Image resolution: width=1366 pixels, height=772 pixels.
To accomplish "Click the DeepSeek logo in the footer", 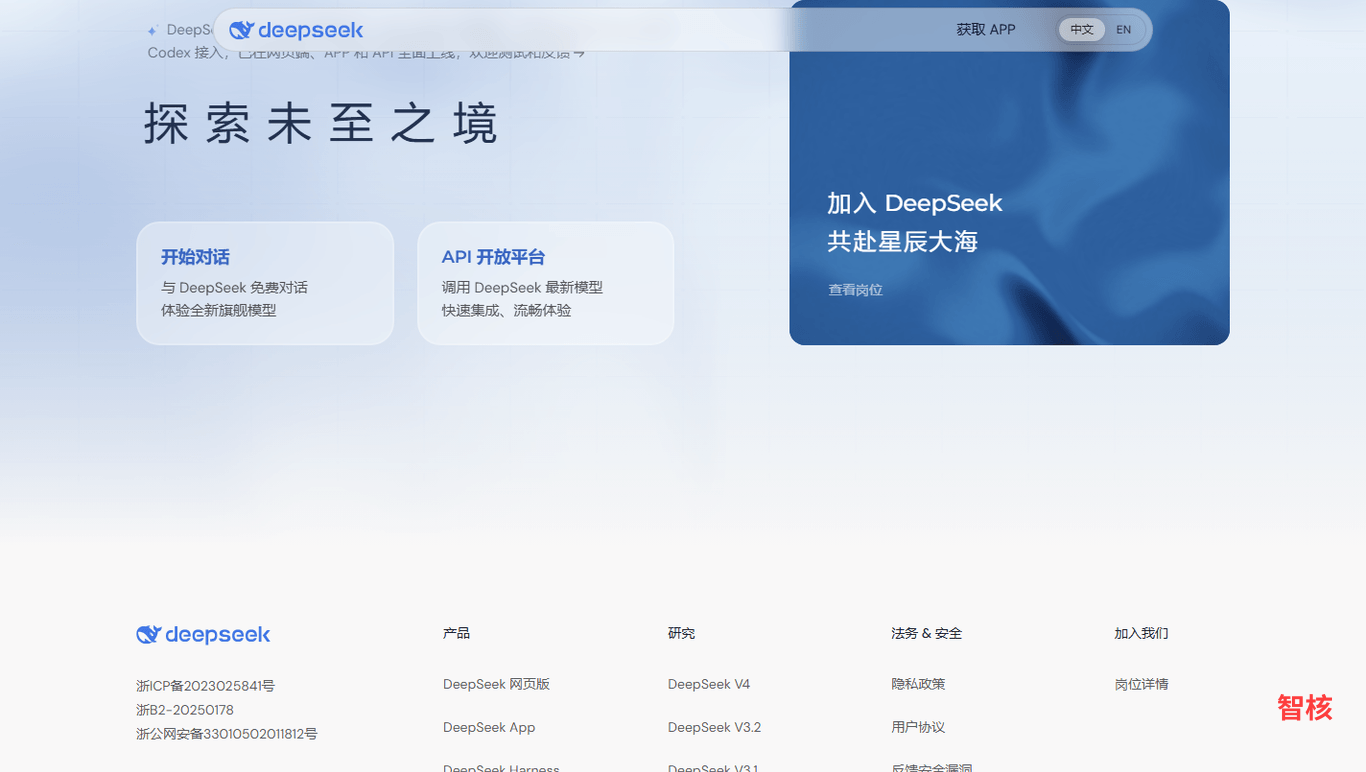I will 203,634.
